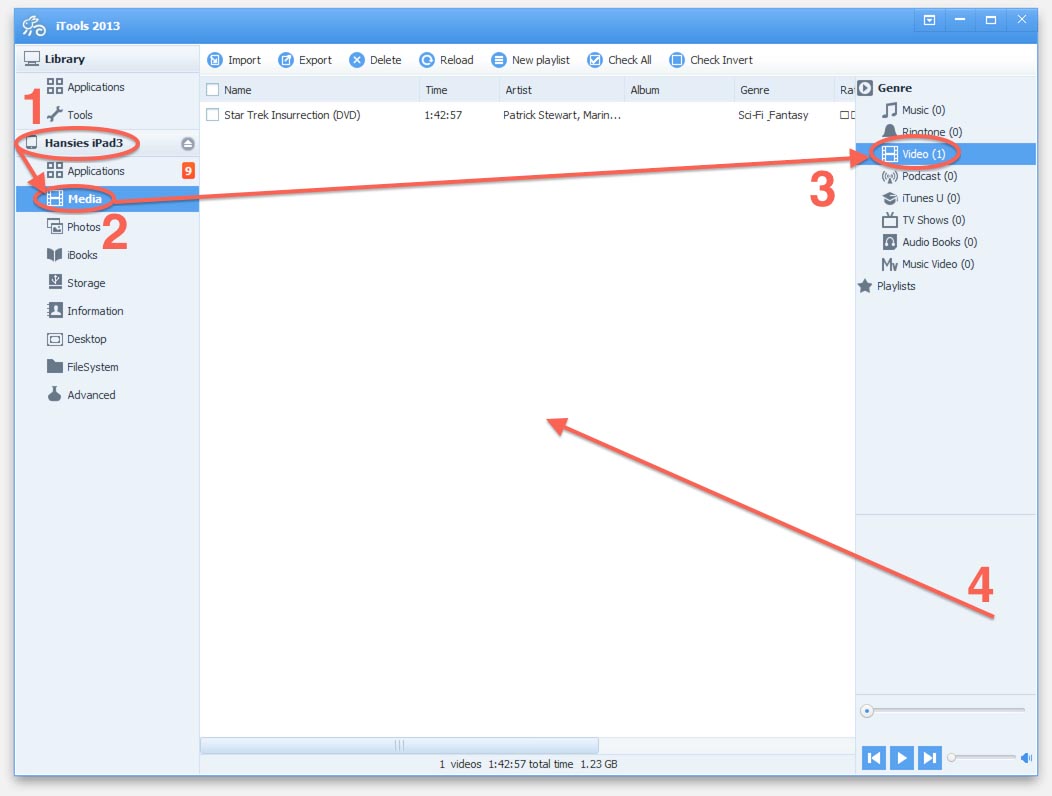The height and width of the screenshot is (796, 1052).
Task: Eject the Hansies iPad3 device icon
Action: pyautogui.click(x=188, y=144)
